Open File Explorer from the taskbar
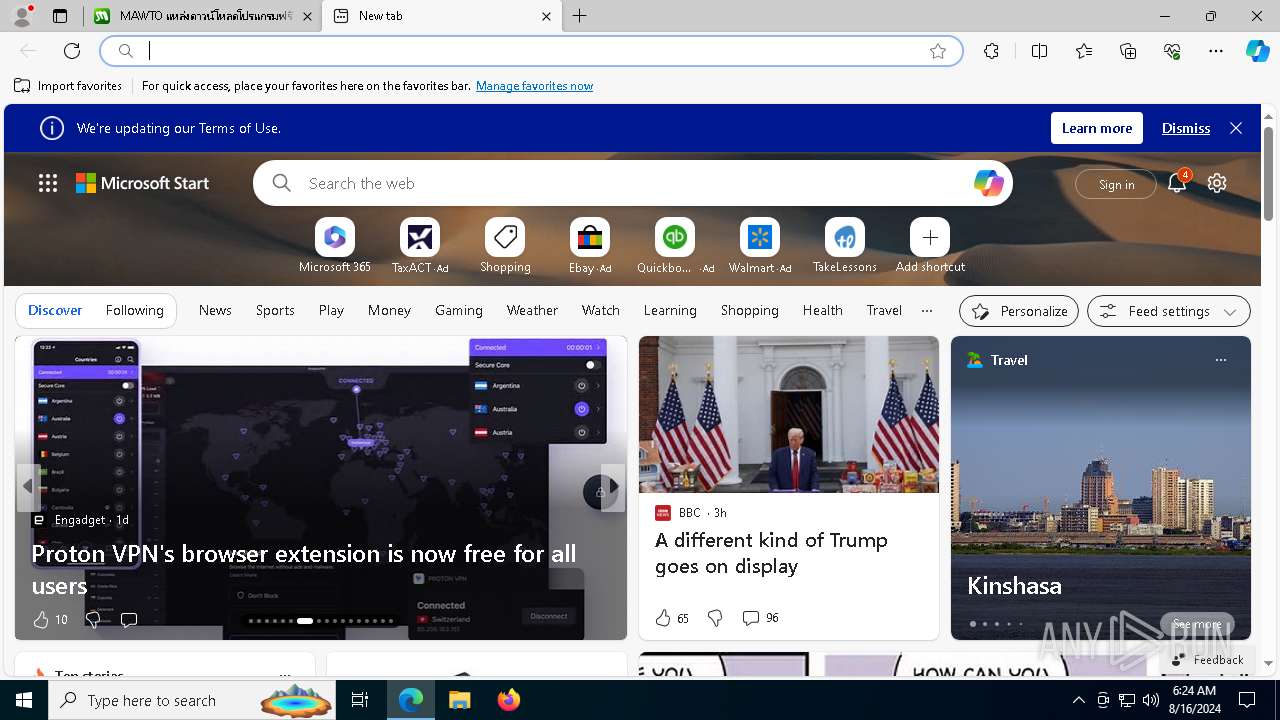This screenshot has height=720, width=1280. 459,700
